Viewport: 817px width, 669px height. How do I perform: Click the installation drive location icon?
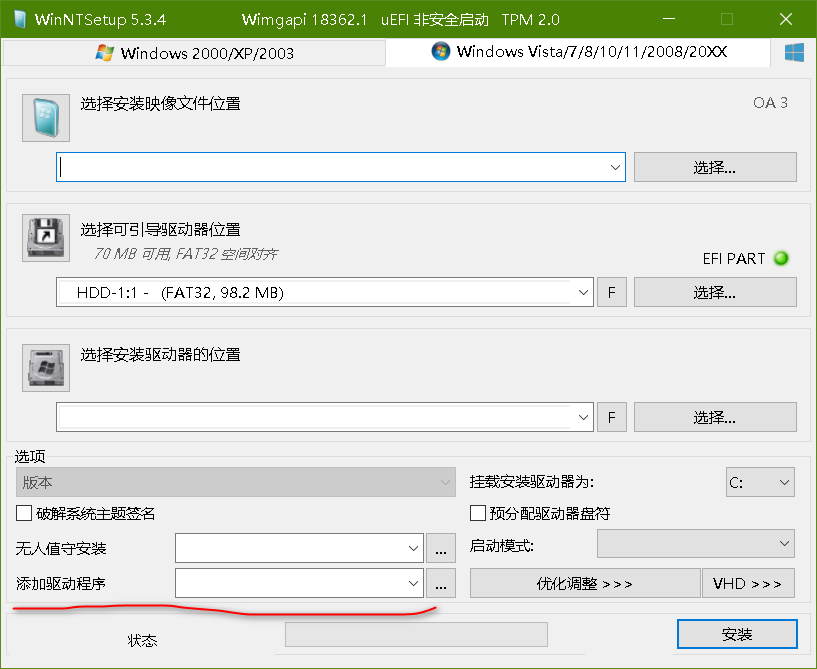[x=46, y=368]
